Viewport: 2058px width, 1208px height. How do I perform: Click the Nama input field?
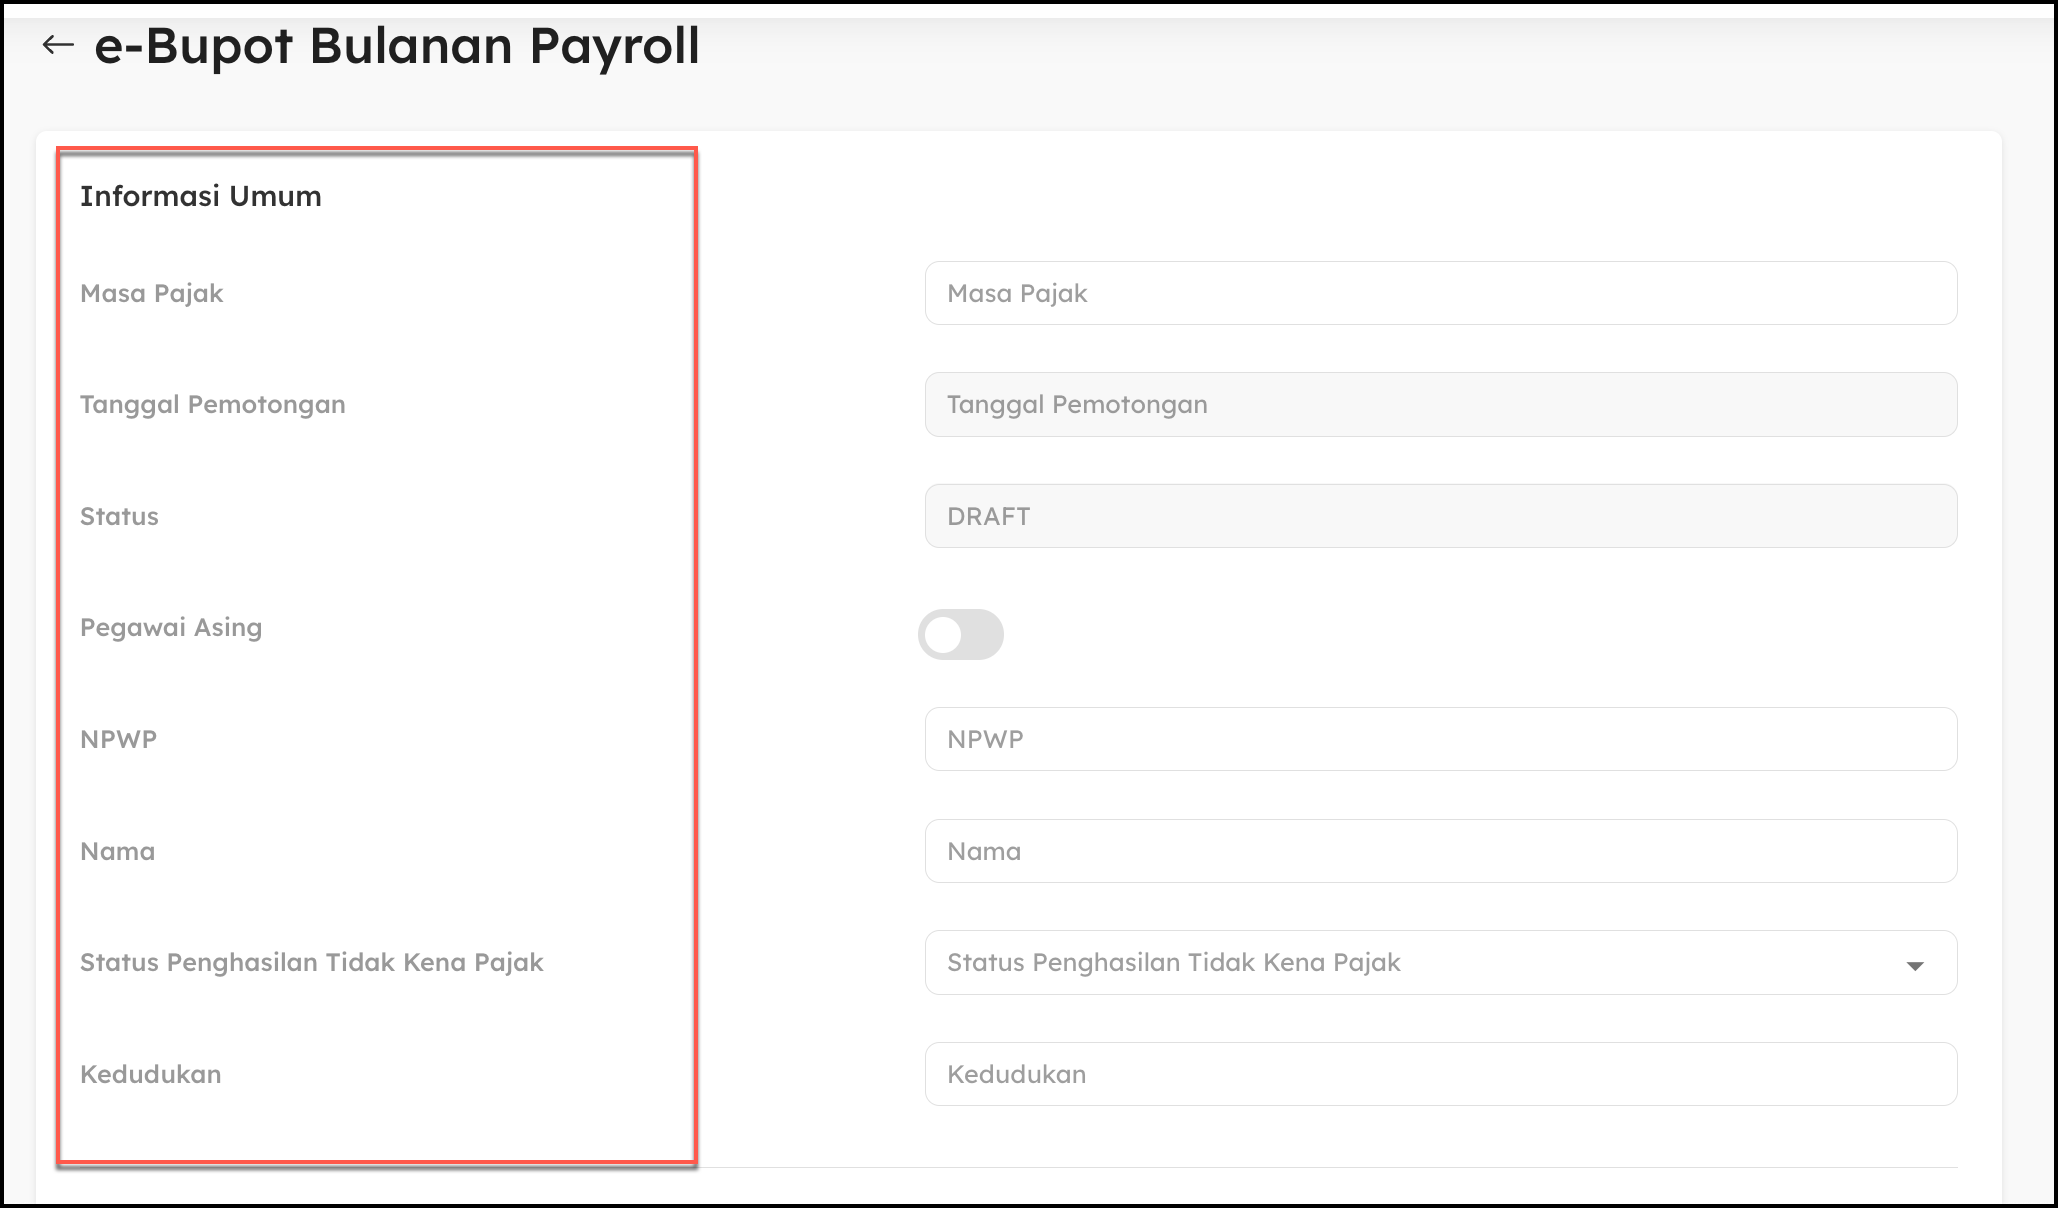[1440, 851]
